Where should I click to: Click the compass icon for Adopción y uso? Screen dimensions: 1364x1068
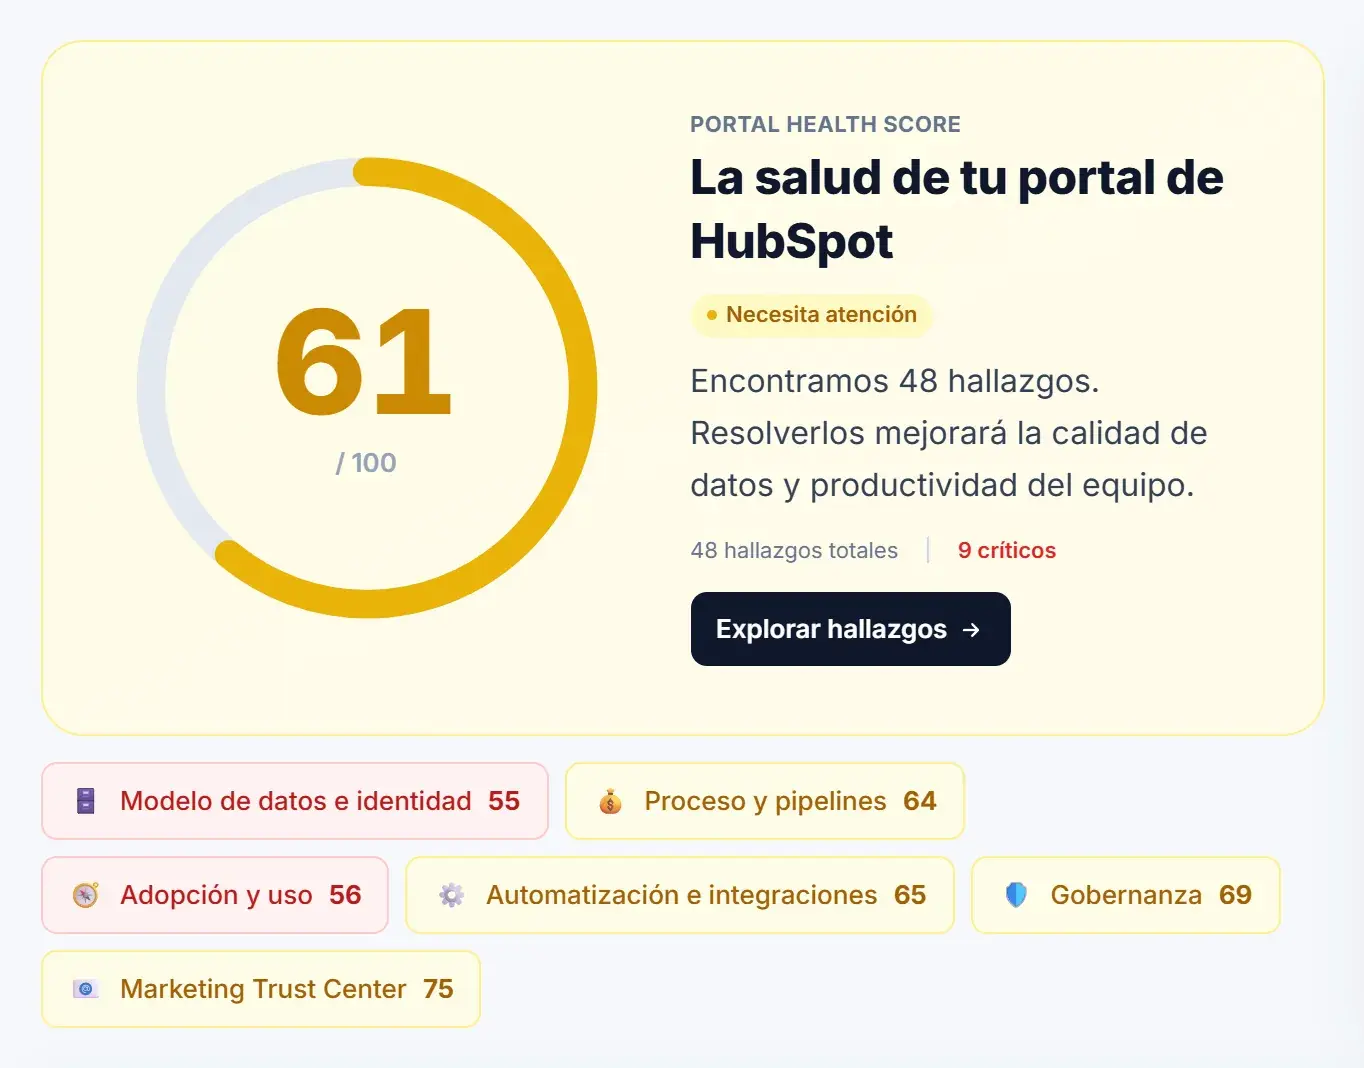pos(86,895)
